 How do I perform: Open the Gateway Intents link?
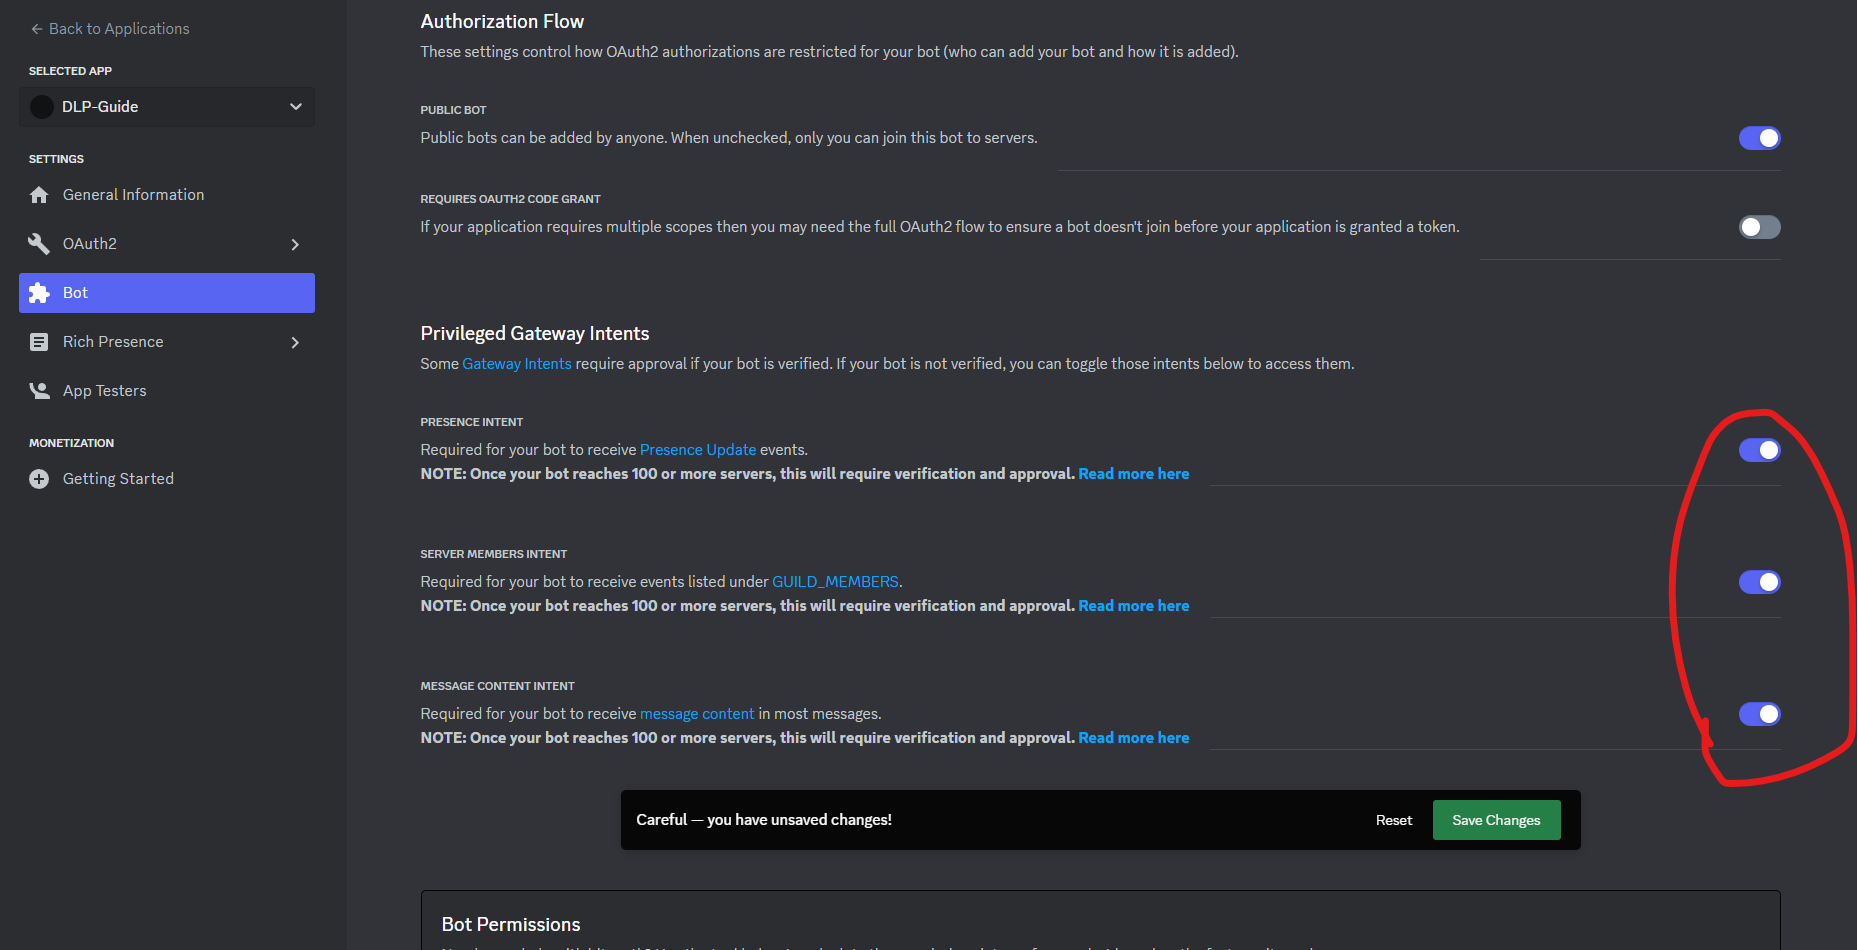pyautogui.click(x=517, y=364)
